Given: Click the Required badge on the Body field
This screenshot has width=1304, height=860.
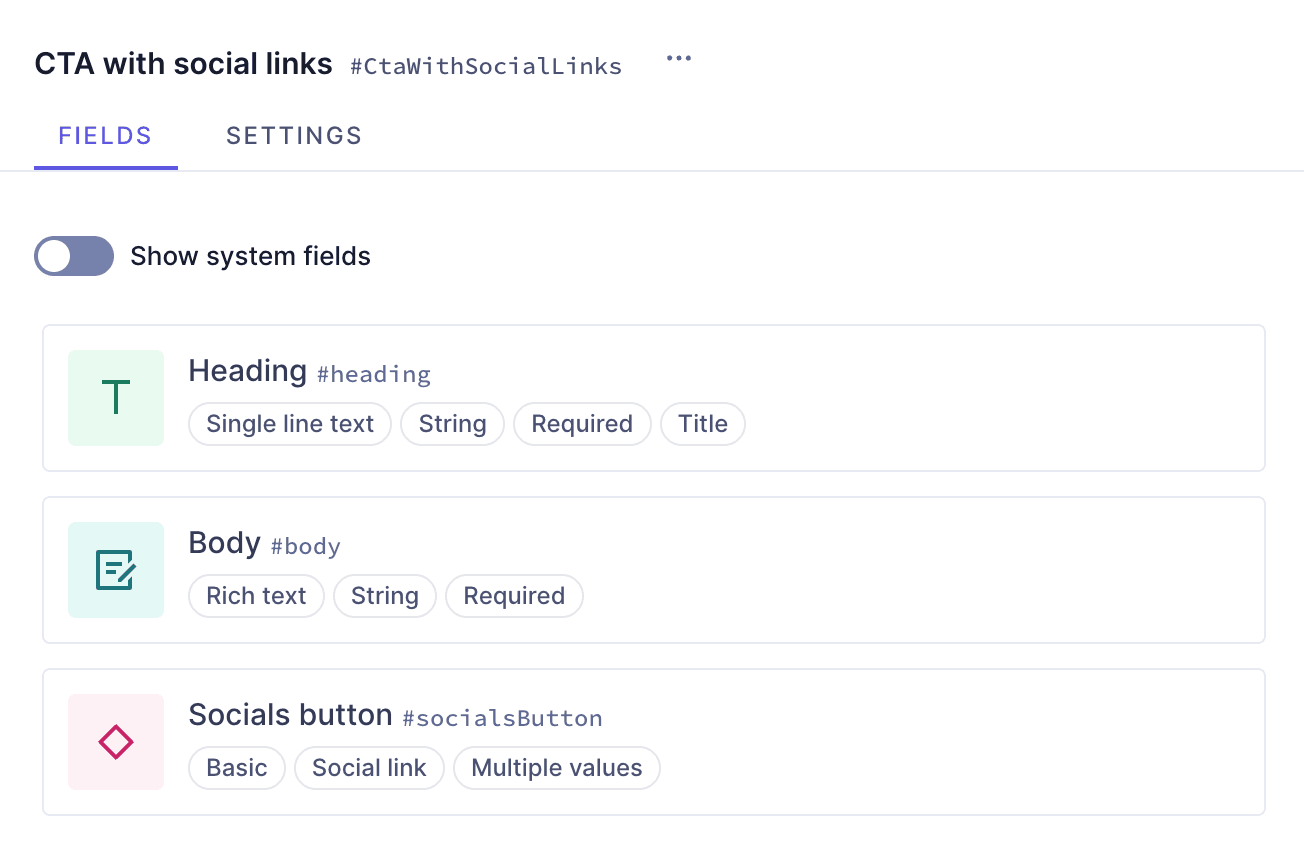Looking at the screenshot, I should pyautogui.click(x=514, y=596).
